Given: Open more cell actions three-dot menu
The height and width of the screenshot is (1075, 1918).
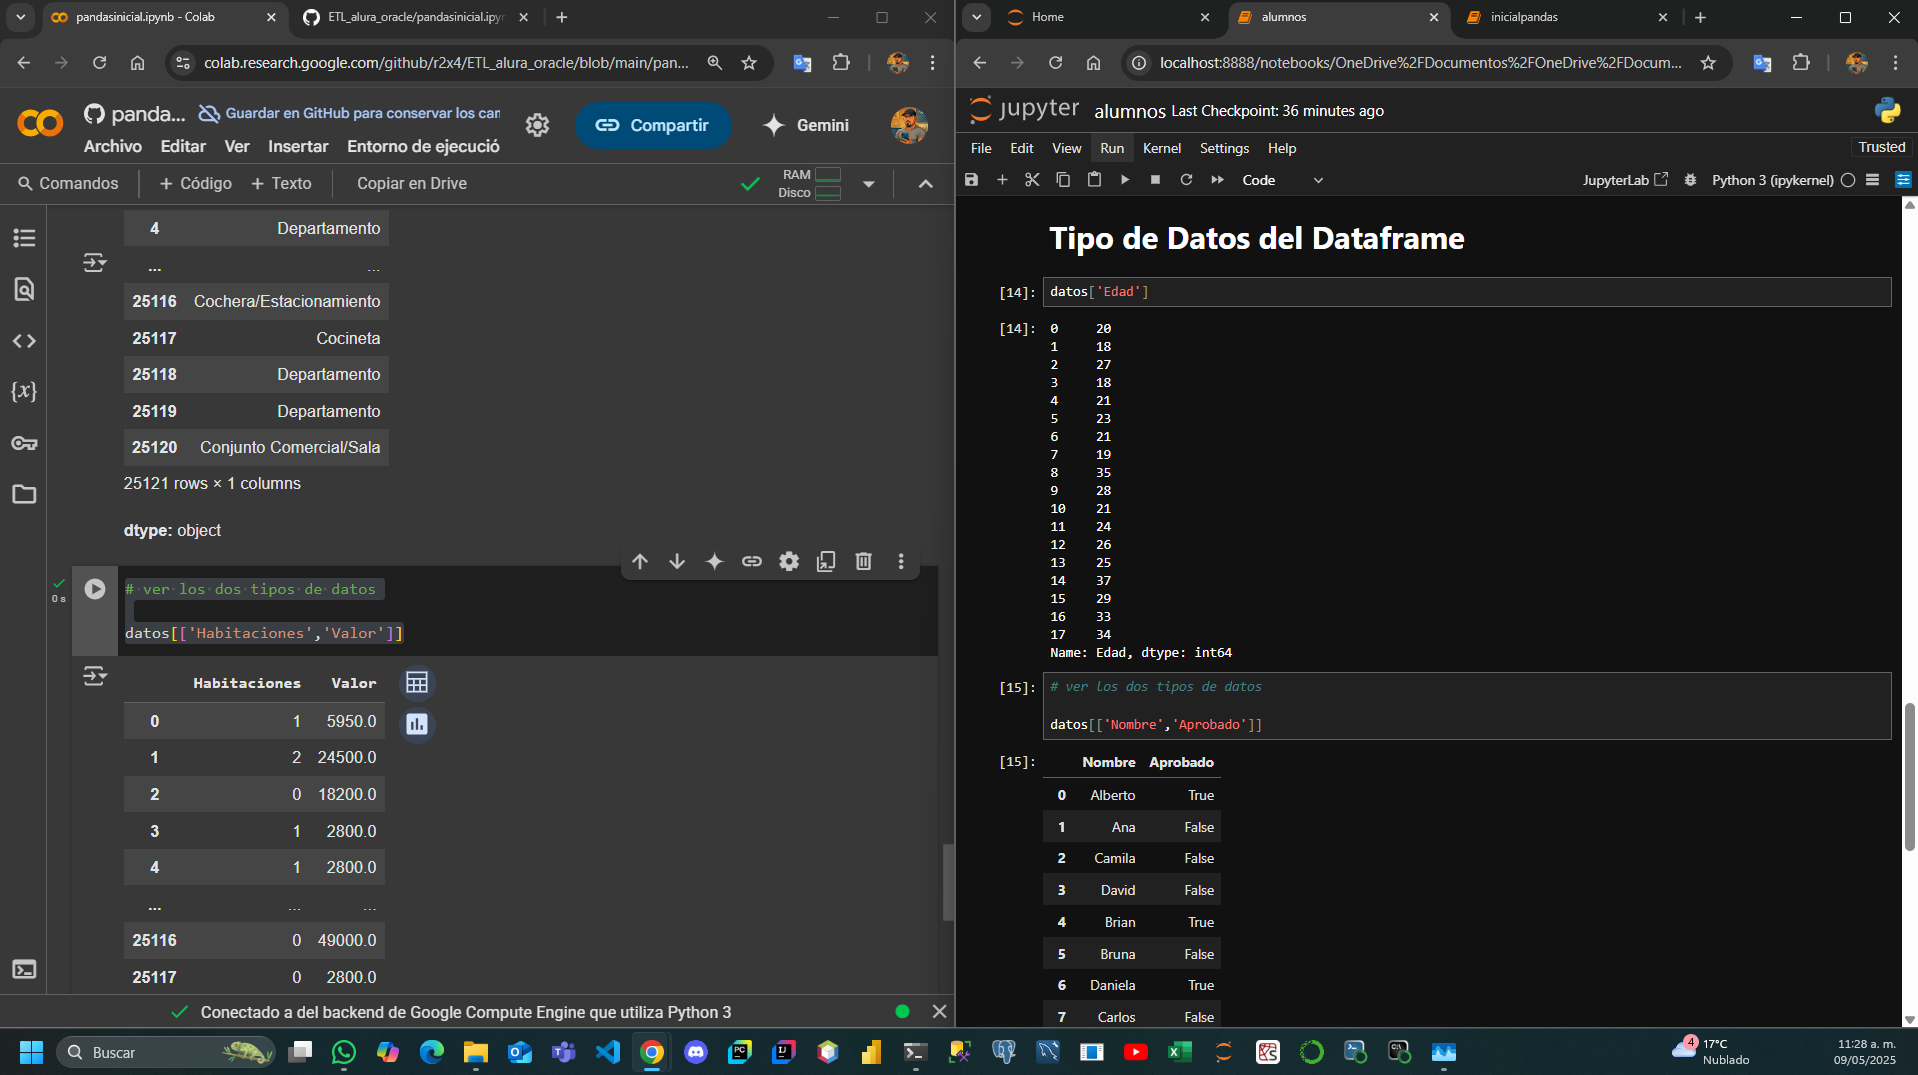Looking at the screenshot, I should click(x=901, y=562).
